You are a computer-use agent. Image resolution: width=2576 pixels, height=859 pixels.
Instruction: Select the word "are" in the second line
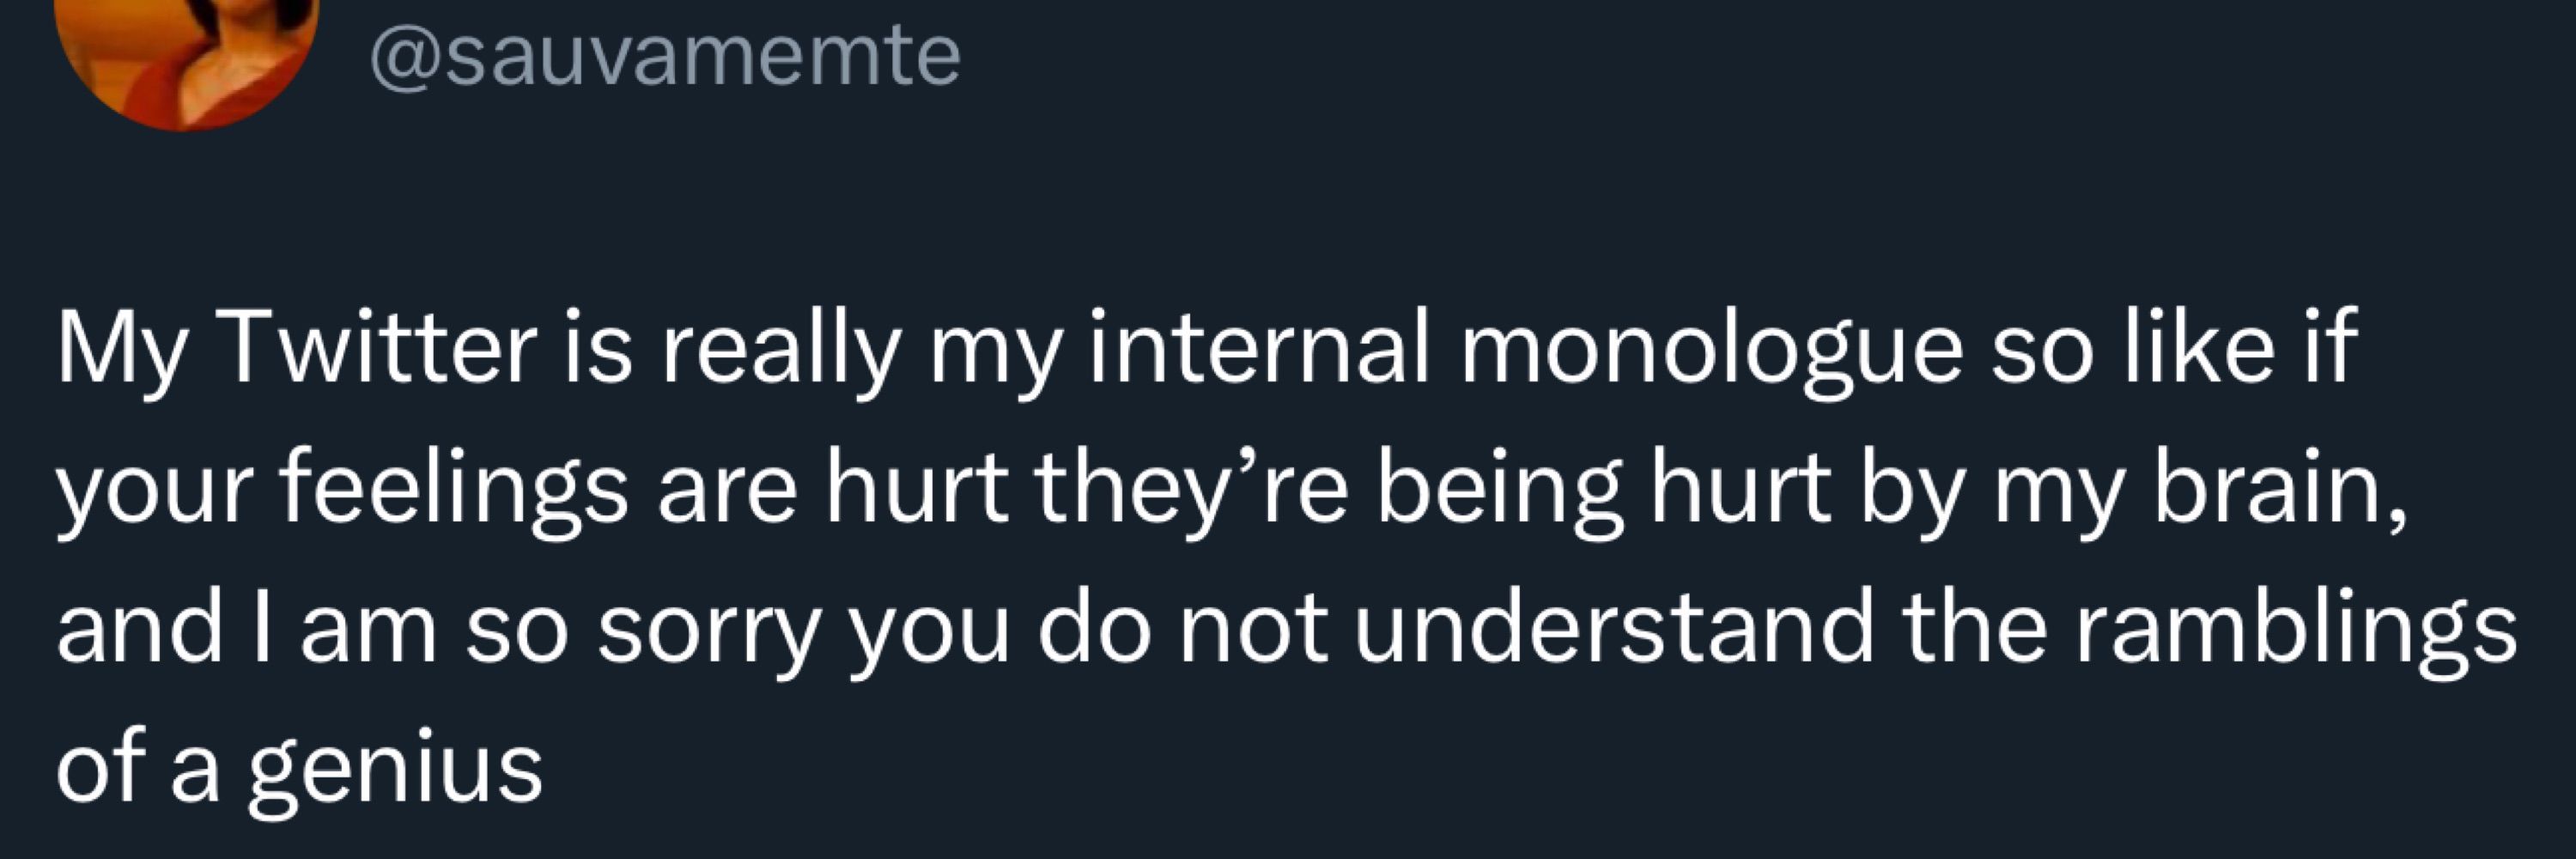[x=727, y=497]
